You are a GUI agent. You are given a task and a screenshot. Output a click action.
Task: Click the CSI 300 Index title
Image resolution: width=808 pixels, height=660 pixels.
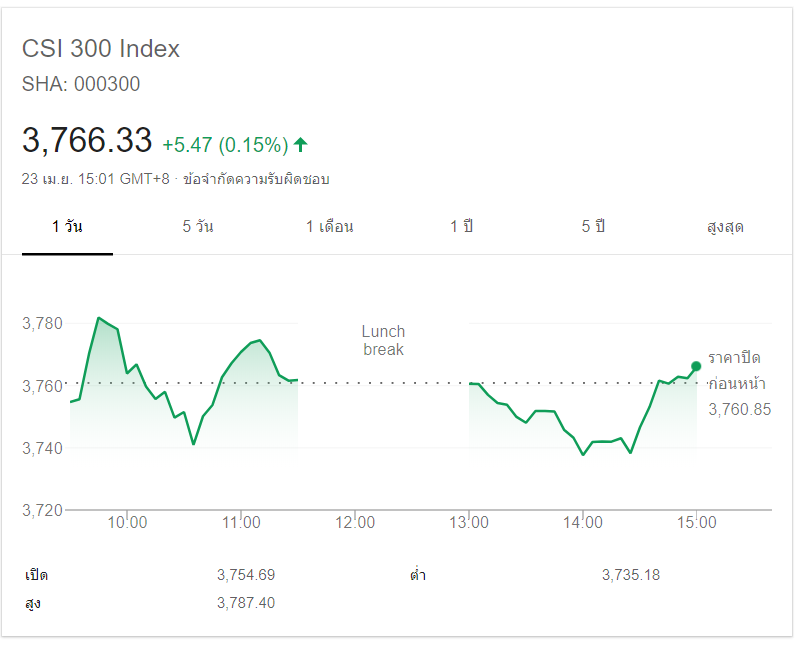pyautogui.click(x=101, y=49)
